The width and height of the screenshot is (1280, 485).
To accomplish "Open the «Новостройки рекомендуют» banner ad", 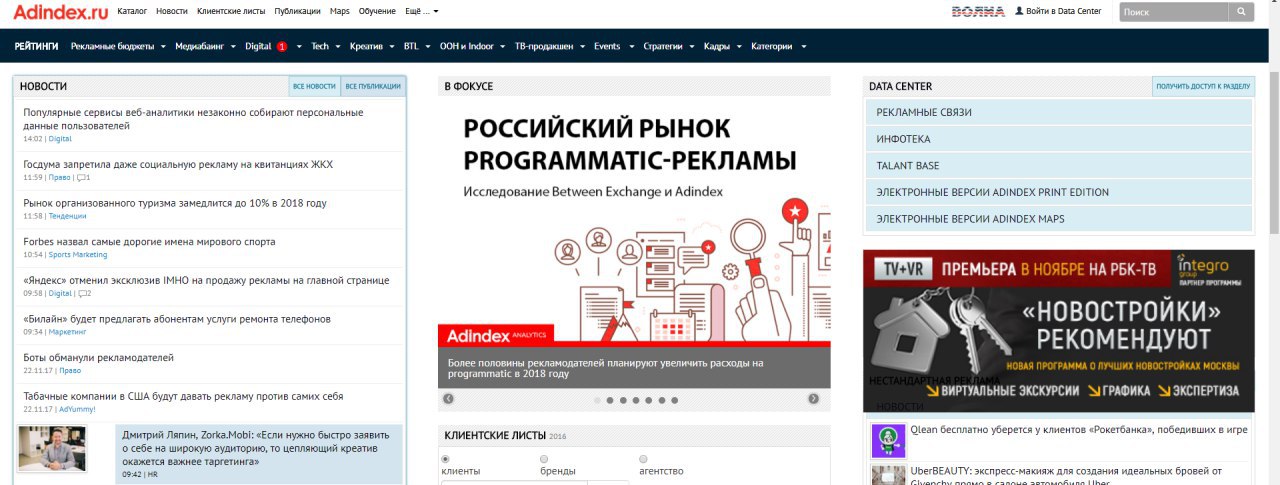I will click(x=1058, y=330).
